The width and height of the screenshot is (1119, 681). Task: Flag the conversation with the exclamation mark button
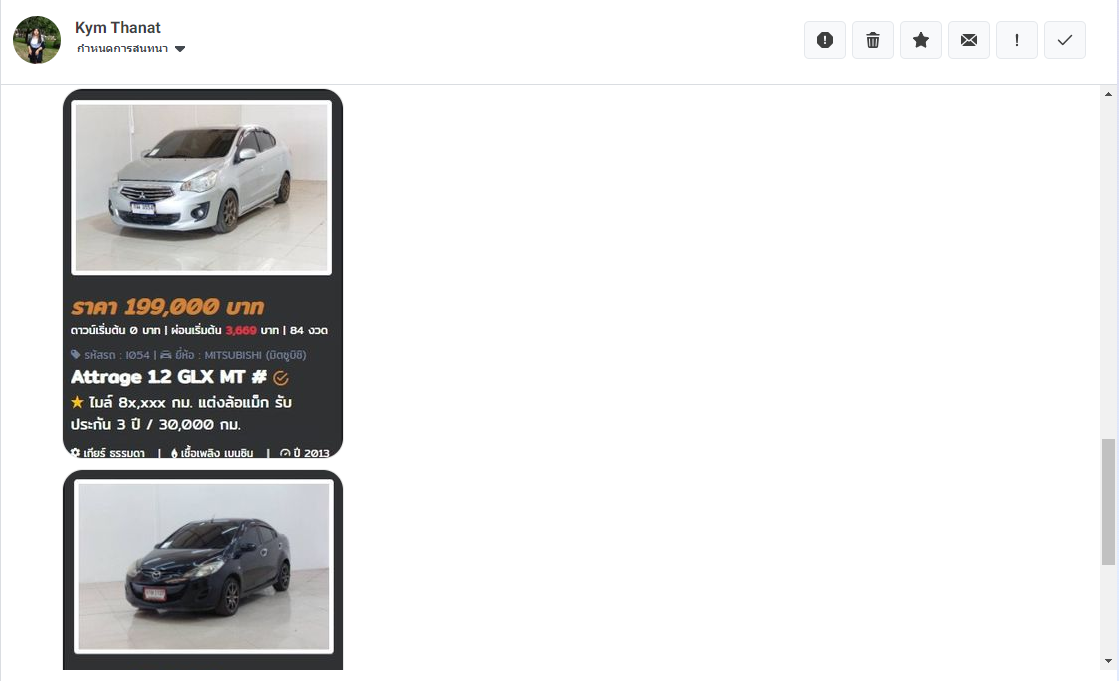coord(1016,40)
